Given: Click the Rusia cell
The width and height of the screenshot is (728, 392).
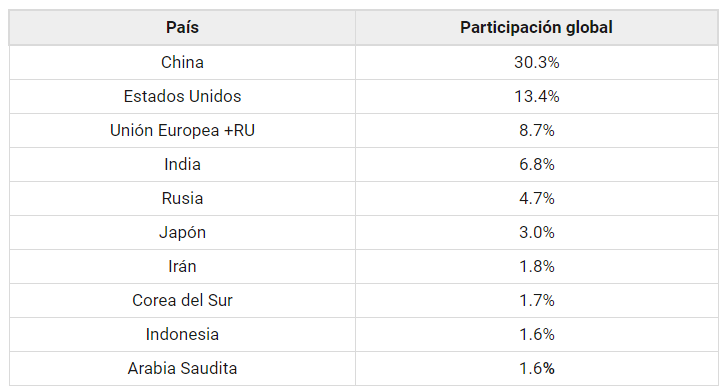Looking at the screenshot, I should (182, 198).
